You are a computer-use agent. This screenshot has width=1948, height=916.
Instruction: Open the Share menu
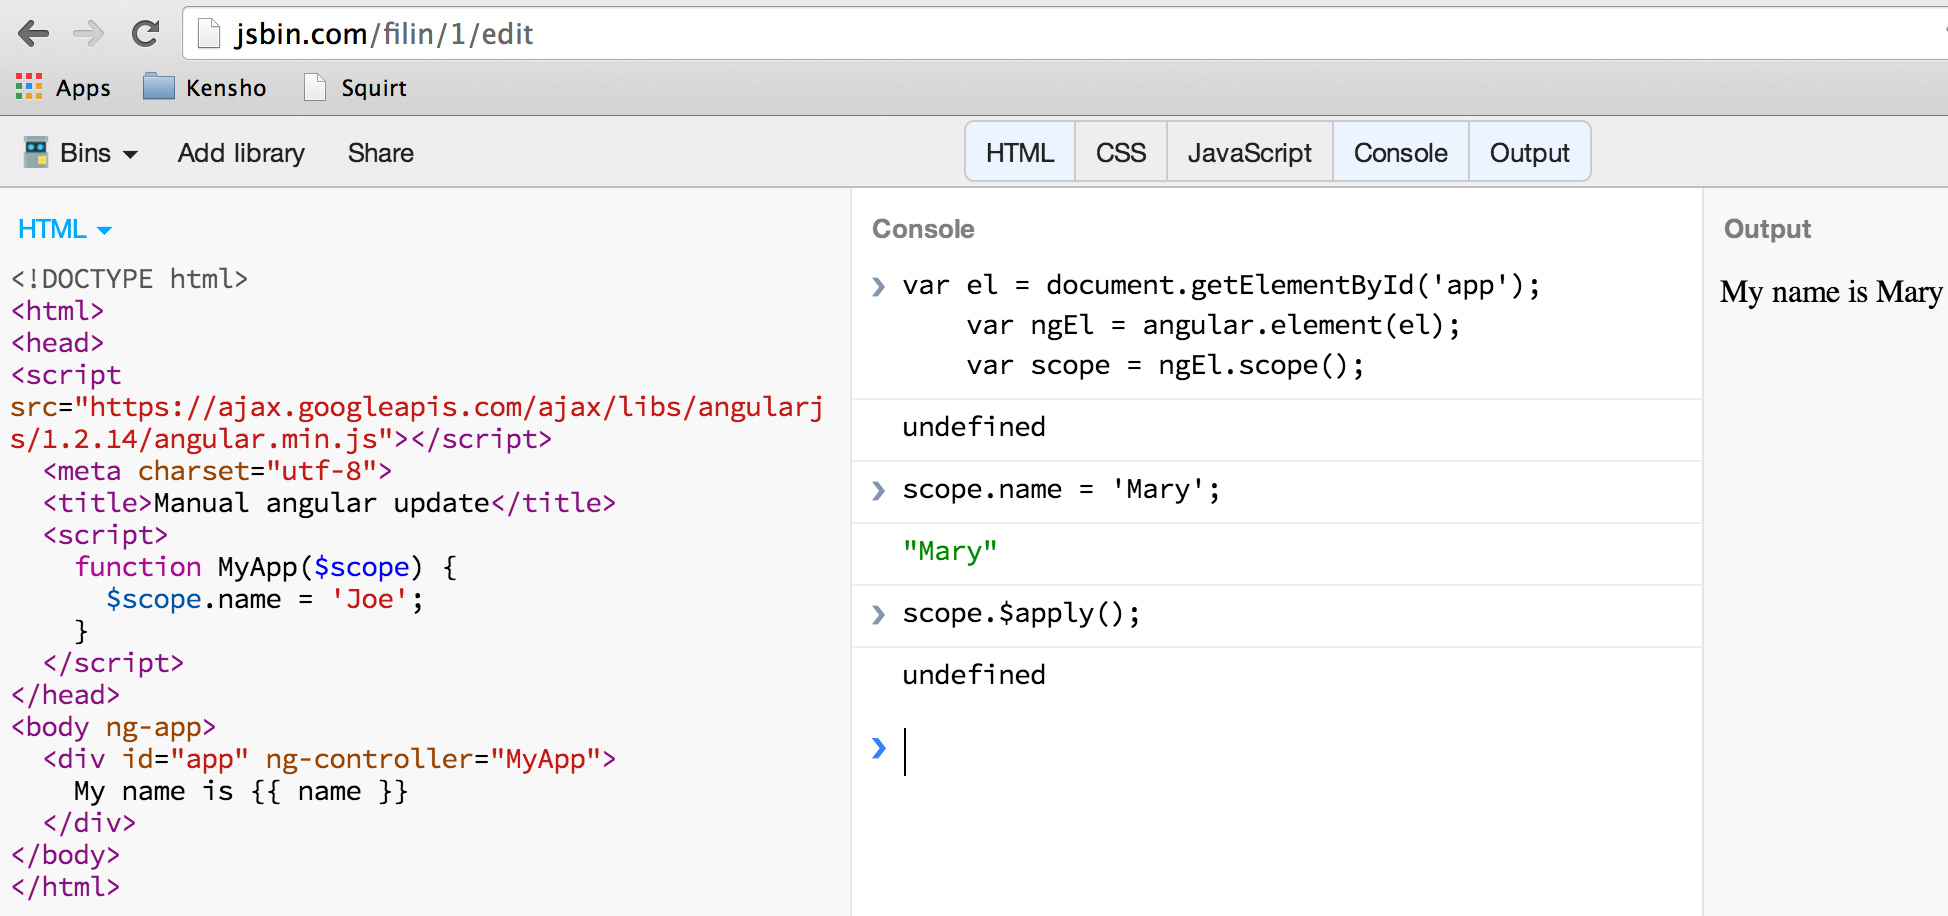(381, 153)
